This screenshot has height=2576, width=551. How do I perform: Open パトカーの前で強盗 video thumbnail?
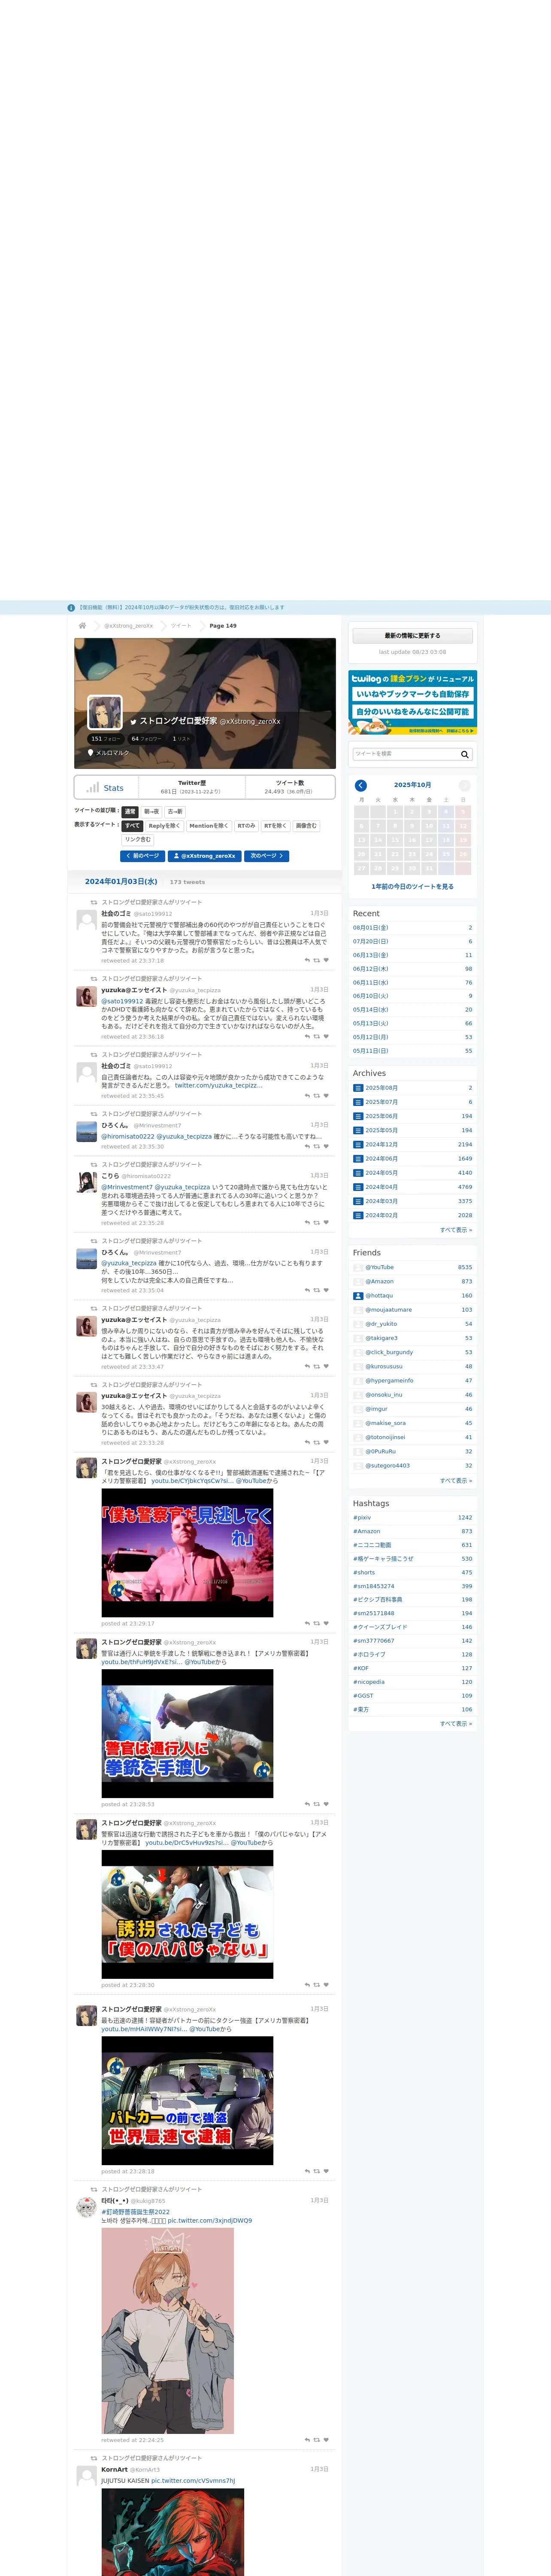pyautogui.click(x=187, y=2101)
